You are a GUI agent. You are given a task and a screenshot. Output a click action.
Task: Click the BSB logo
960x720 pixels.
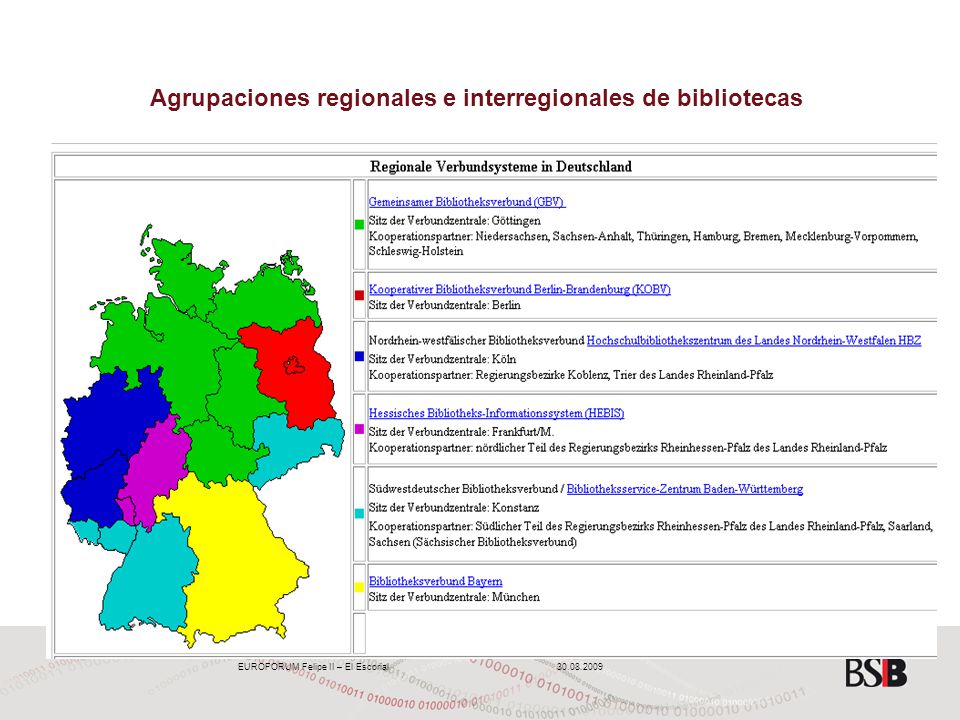tap(876, 673)
